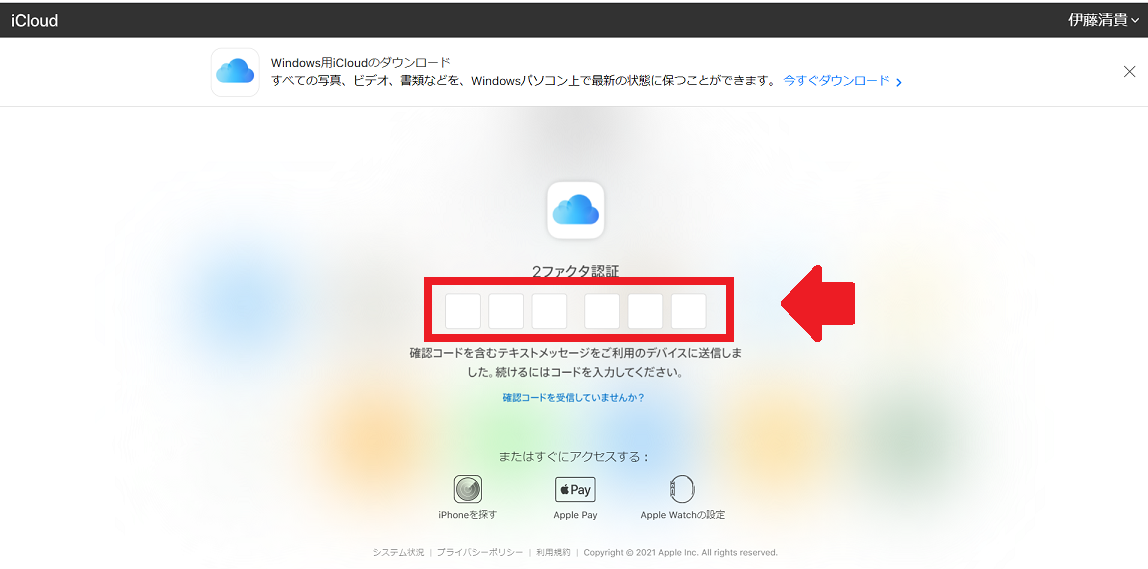Image resolution: width=1148 pixels, height=569 pixels.
Task: Focus the sixth verification code digit box
Action: click(x=688, y=311)
